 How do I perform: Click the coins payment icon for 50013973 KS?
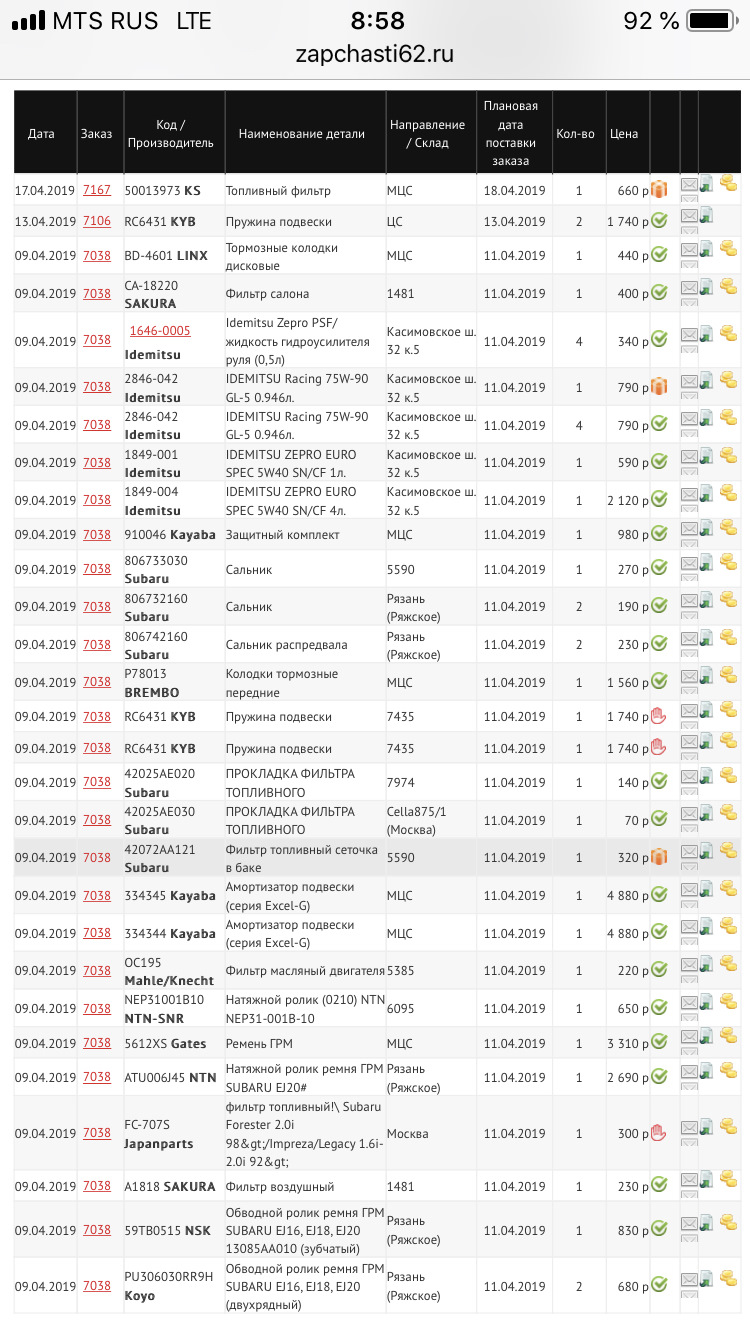tap(728, 183)
